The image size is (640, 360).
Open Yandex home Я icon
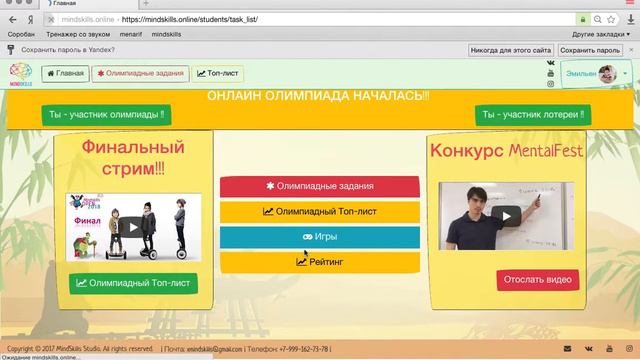(31, 20)
